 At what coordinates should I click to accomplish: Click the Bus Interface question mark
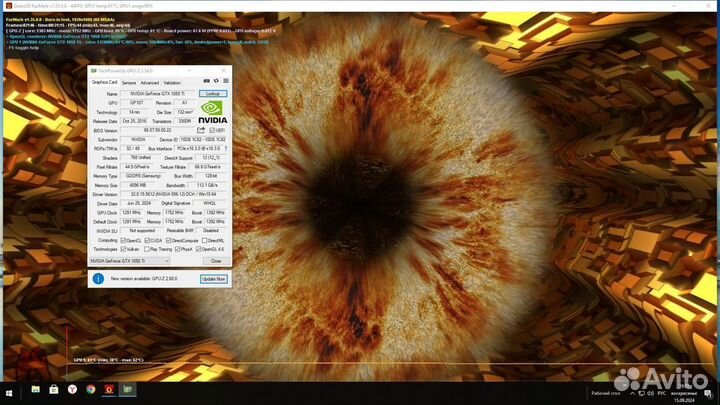[226, 147]
